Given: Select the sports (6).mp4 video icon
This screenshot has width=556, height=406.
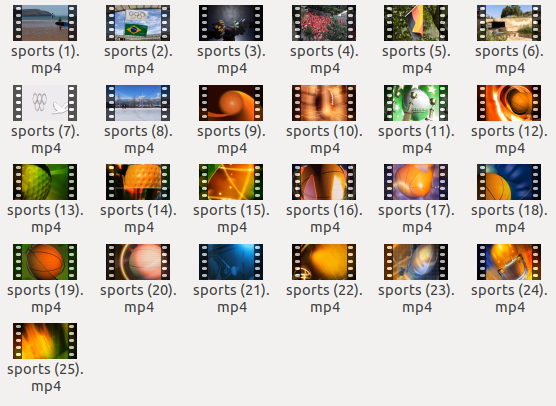Looking at the screenshot, I should pos(509,23).
